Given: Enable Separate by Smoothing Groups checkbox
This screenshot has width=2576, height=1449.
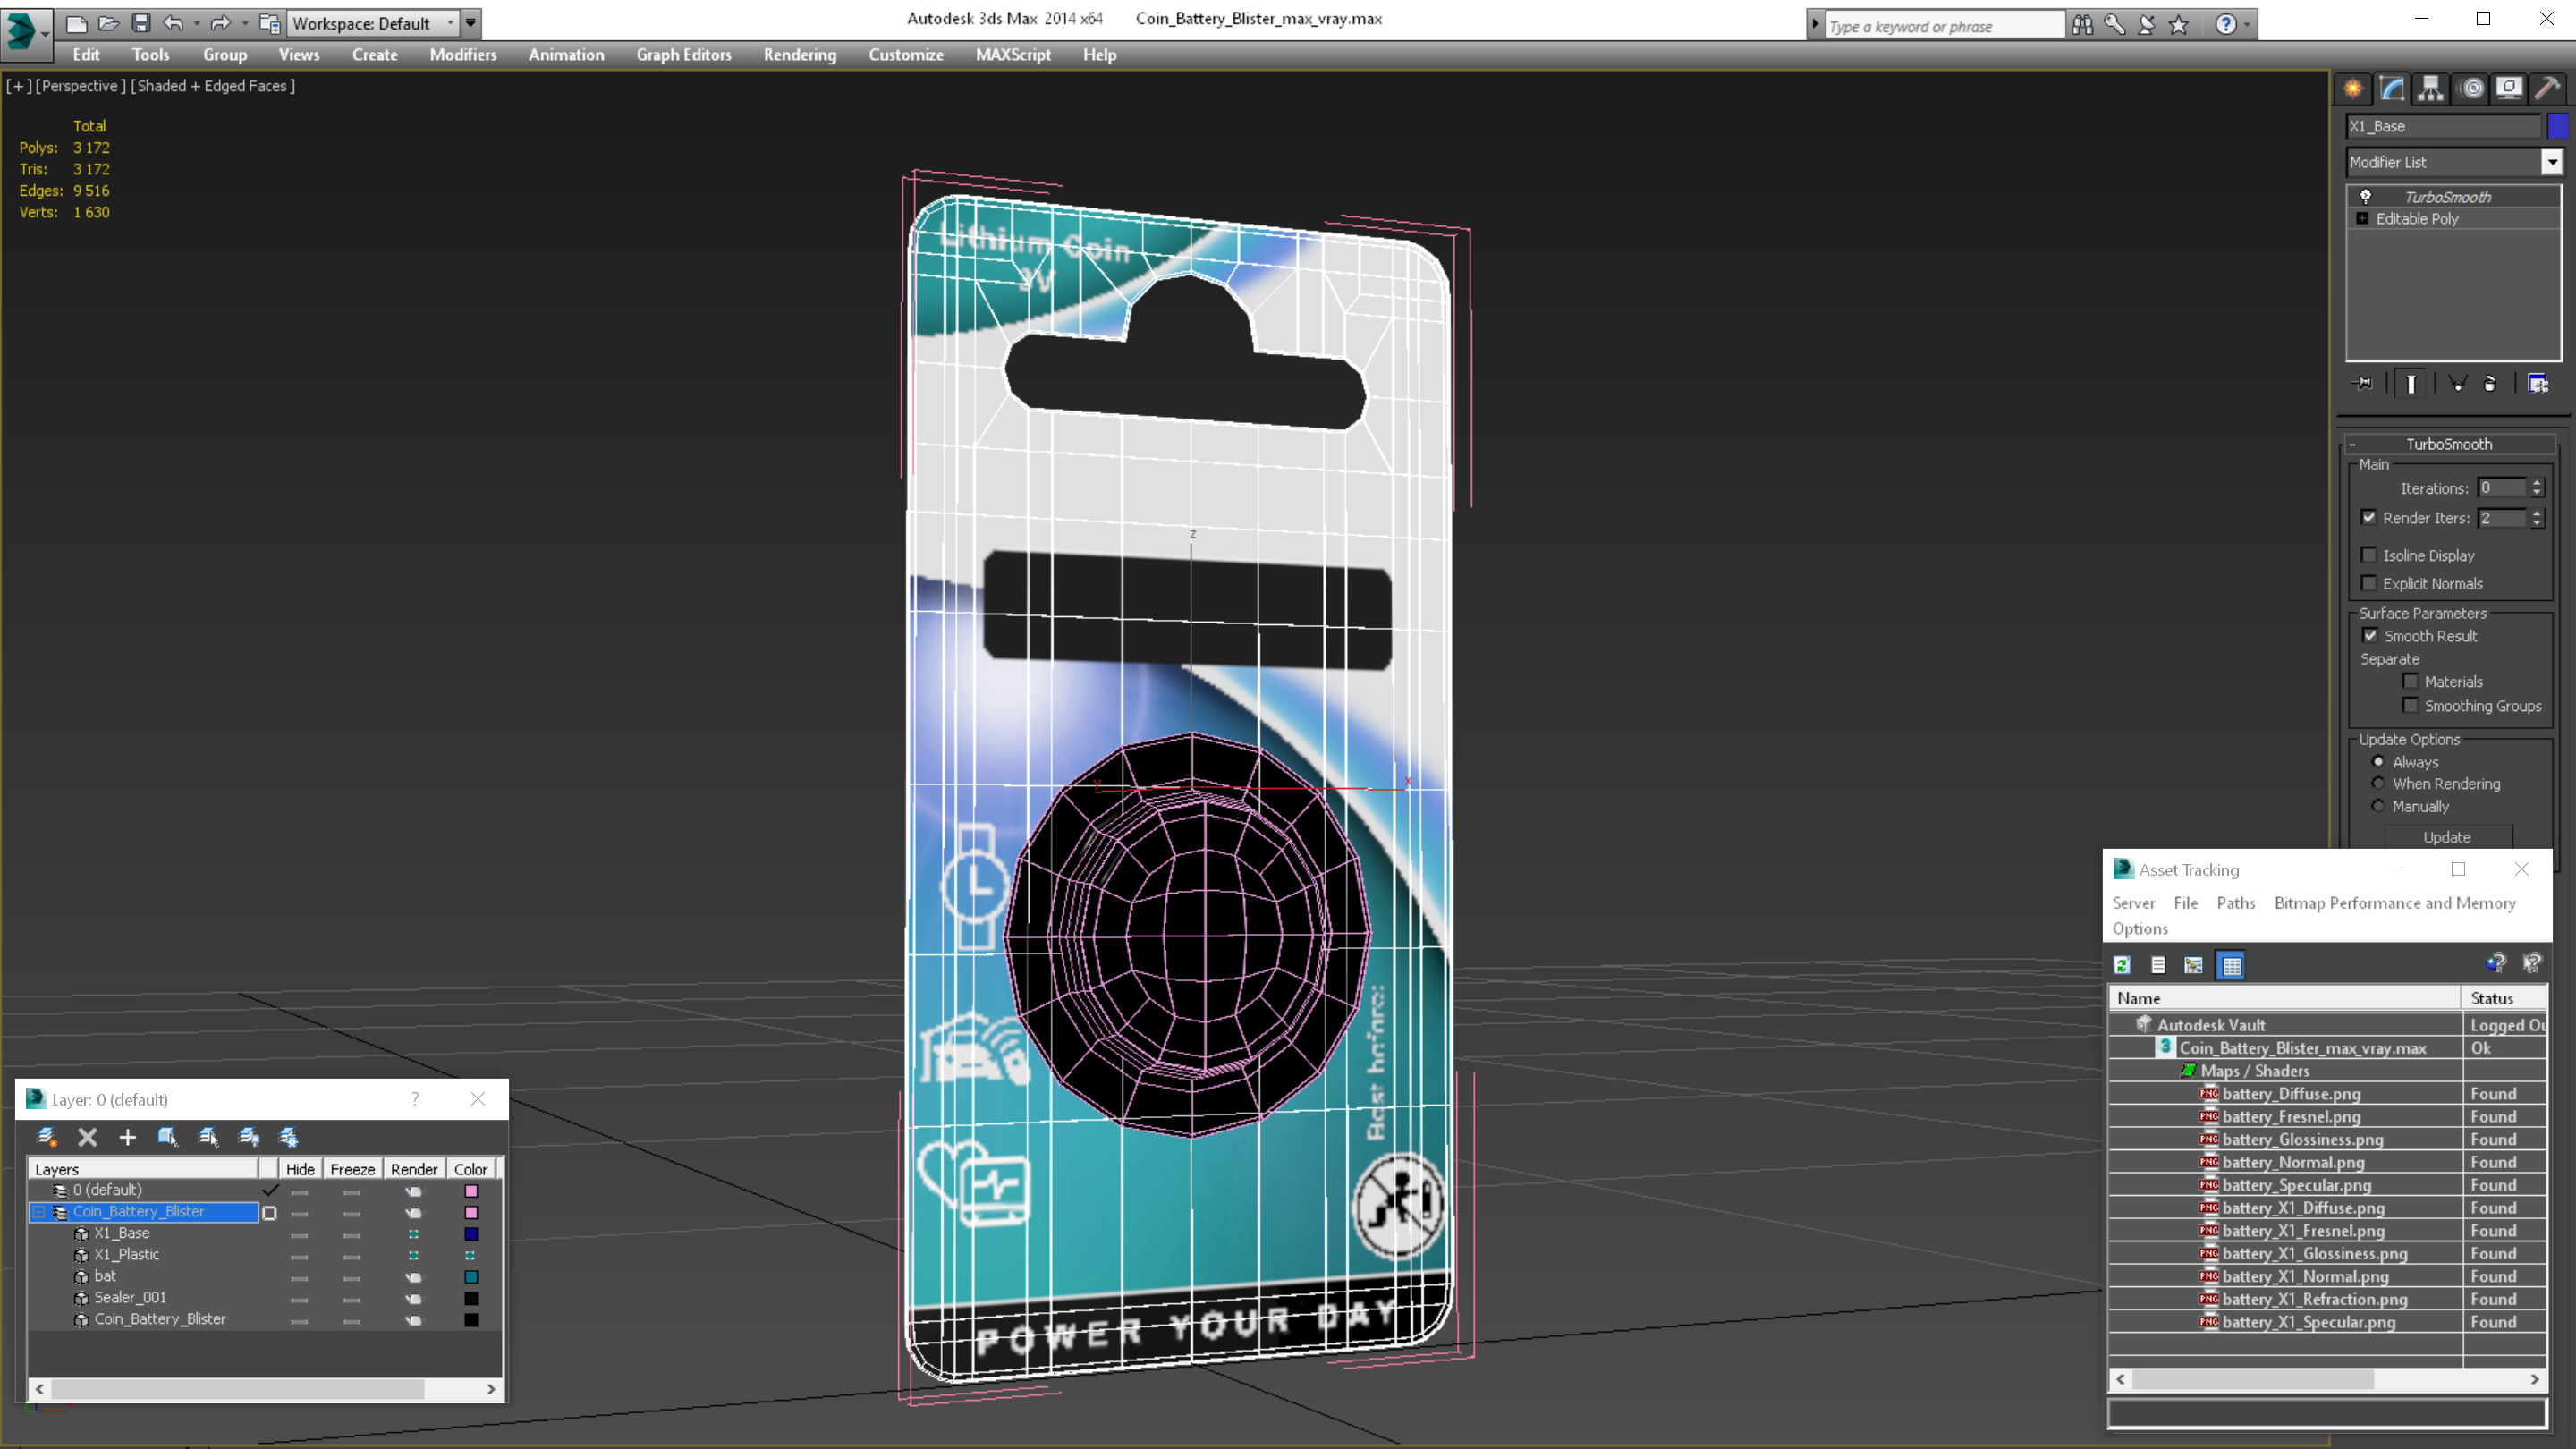Looking at the screenshot, I should coord(2410,706).
